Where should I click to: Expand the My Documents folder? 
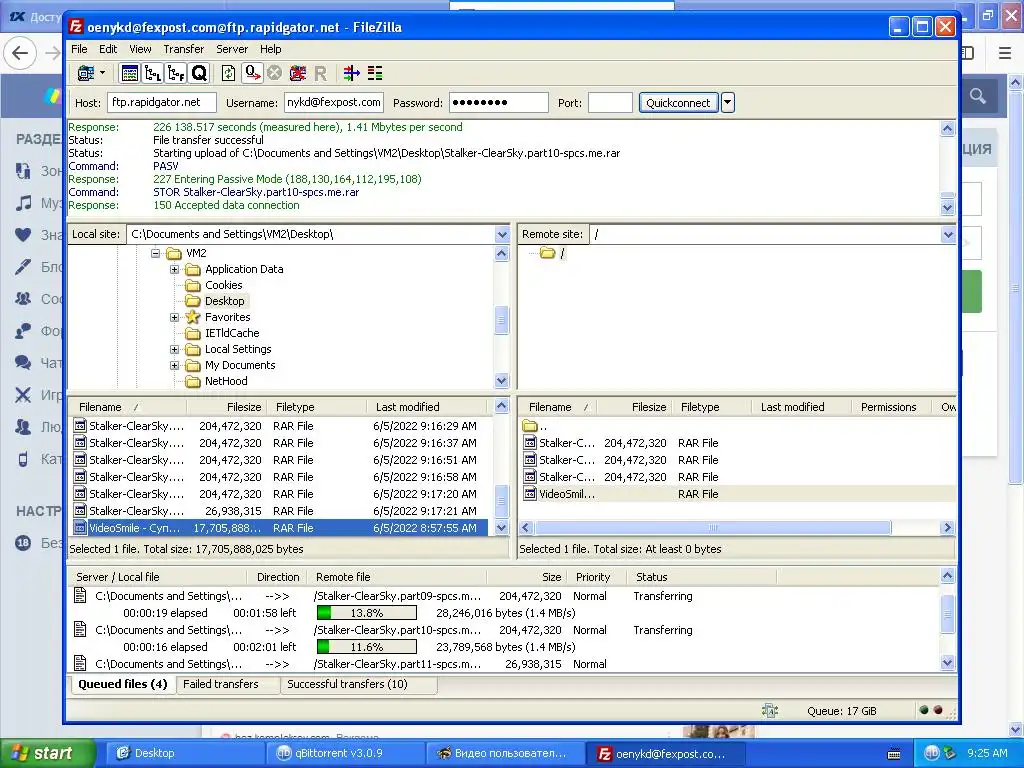point(174,365)
